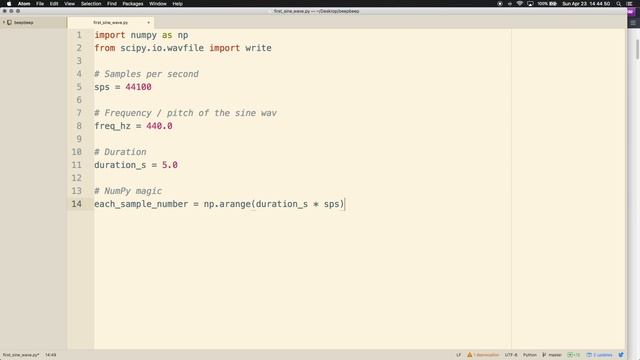The height and width of the screenshot is (360, 640).
Task: Click line number 5 in gutter
Action: (79, 87)
